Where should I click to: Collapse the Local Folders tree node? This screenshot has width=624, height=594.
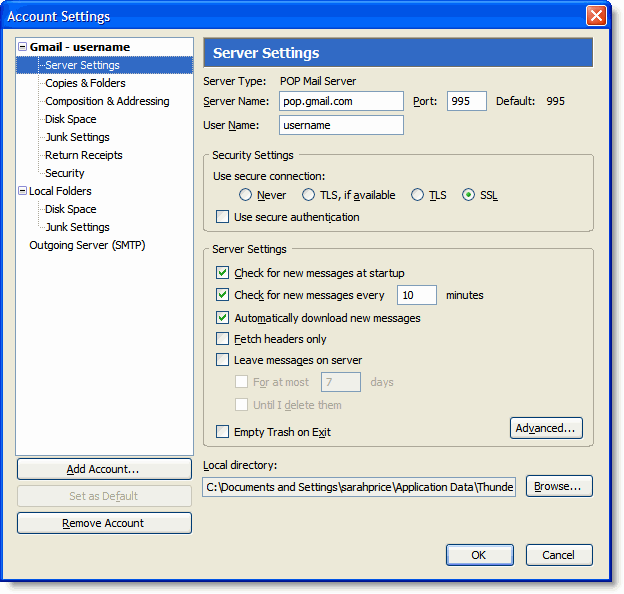click(x=23, y=191)
